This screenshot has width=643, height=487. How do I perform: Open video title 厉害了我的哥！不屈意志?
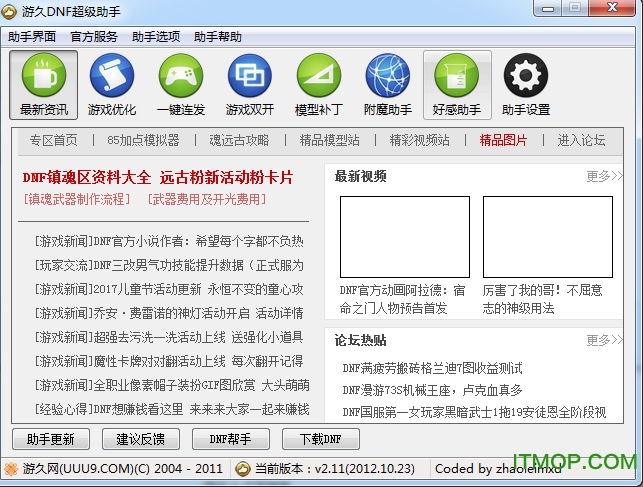[543, 299]
